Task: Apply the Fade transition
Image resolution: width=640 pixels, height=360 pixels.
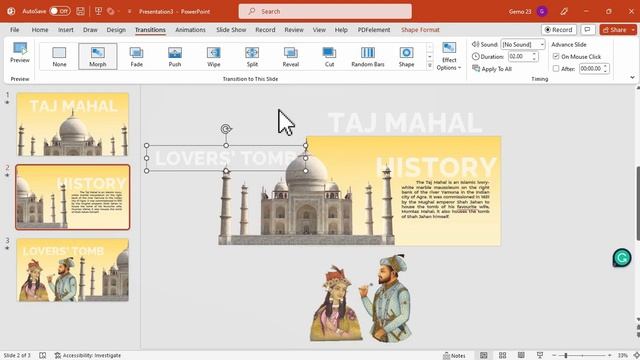Action: pos(136,56)
